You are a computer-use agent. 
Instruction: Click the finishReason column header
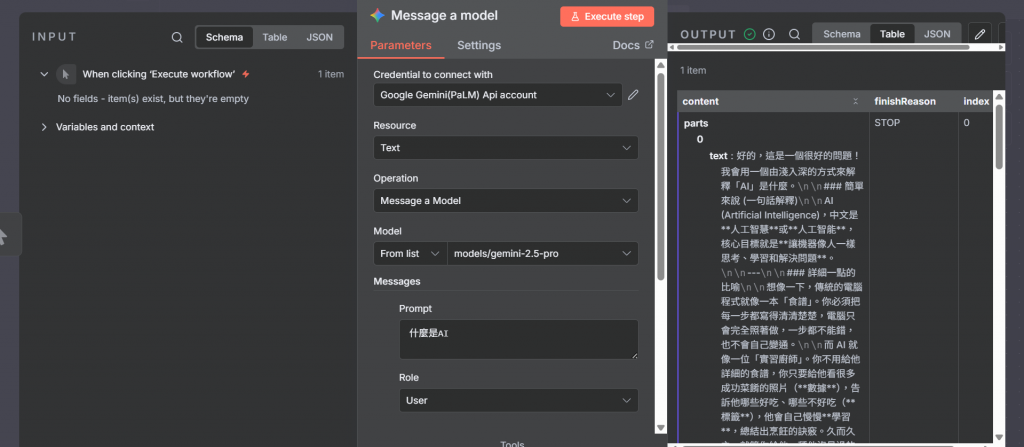click(x=913, y=101)
